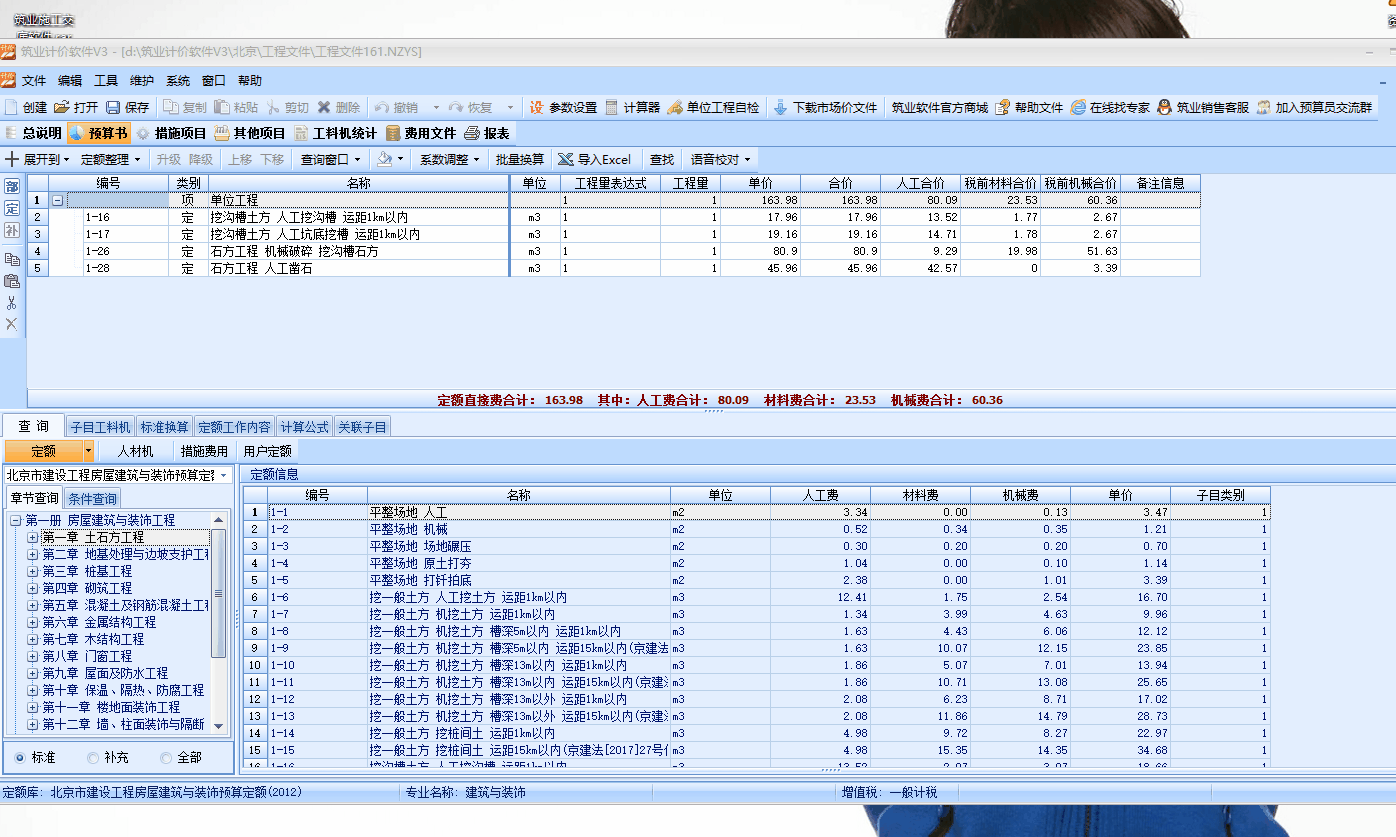Click the 保存 save icon in toolbar
Viewport: 1396px width, 837px height.
[113, 107]
